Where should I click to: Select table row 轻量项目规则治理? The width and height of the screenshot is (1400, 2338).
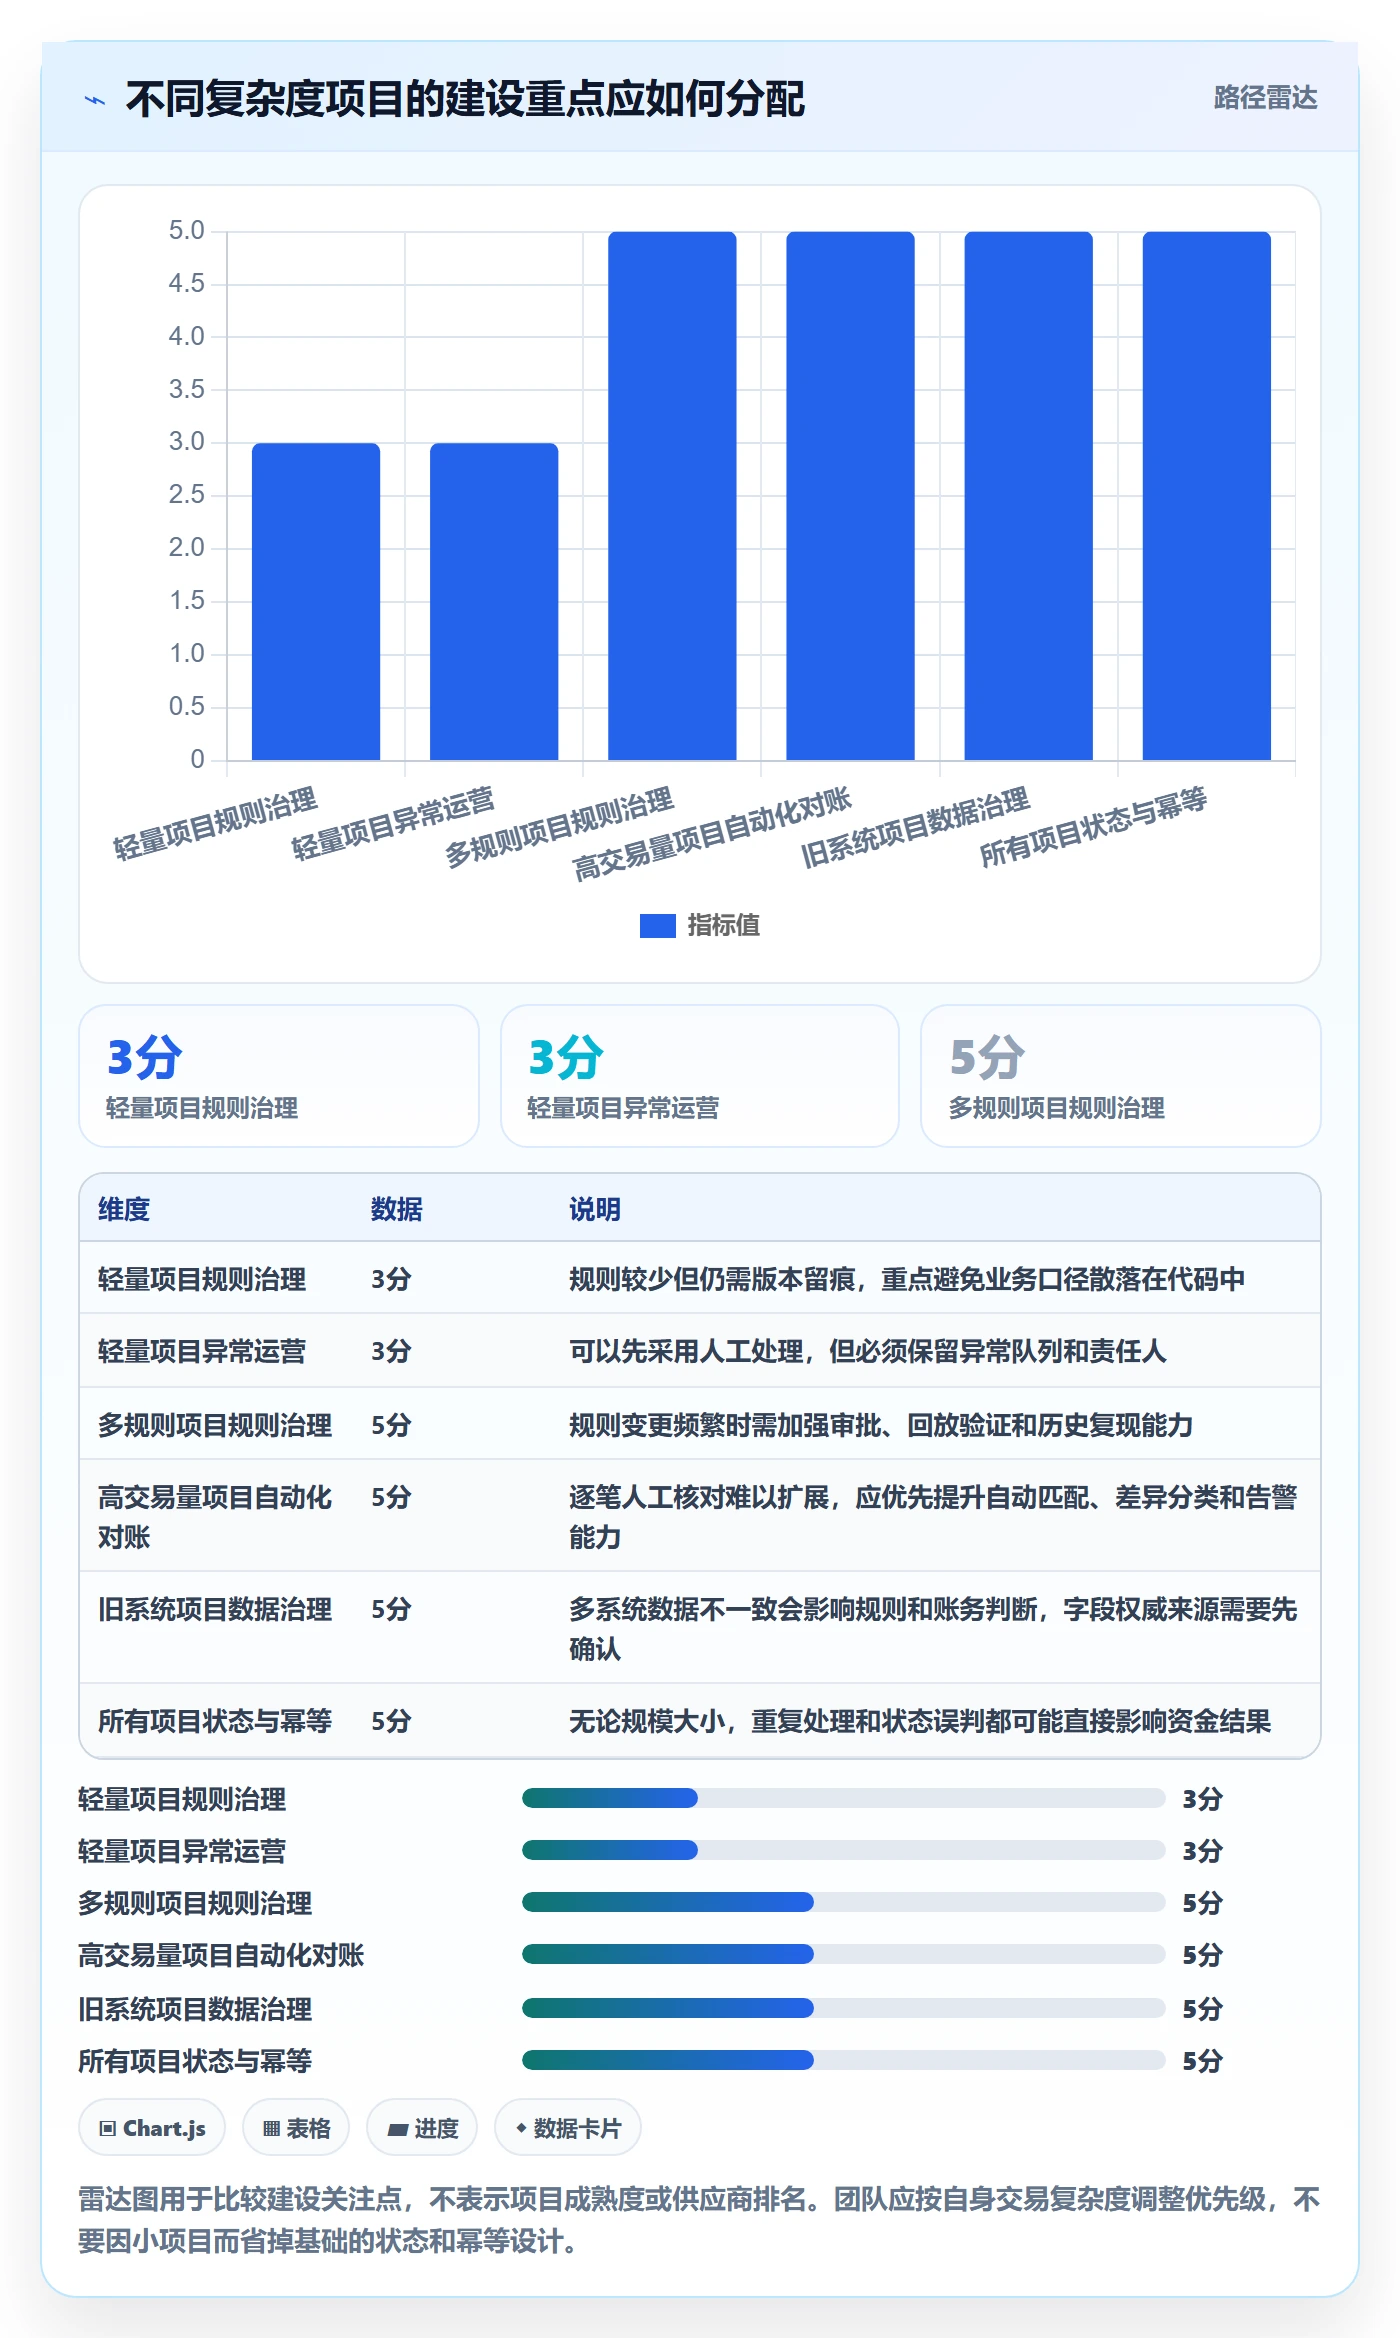700,1279
